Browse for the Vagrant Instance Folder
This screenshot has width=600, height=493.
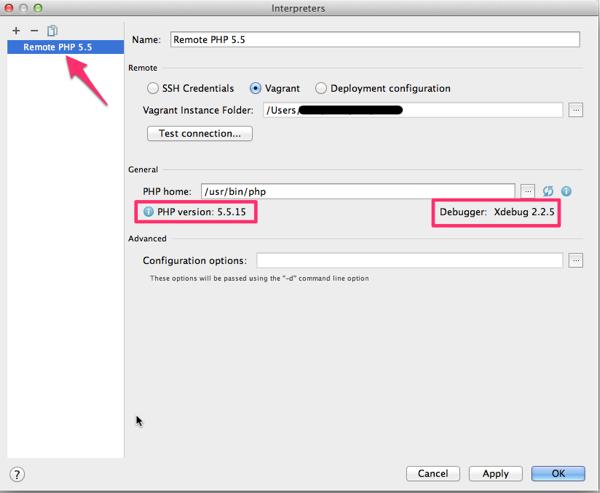[575, 110]
